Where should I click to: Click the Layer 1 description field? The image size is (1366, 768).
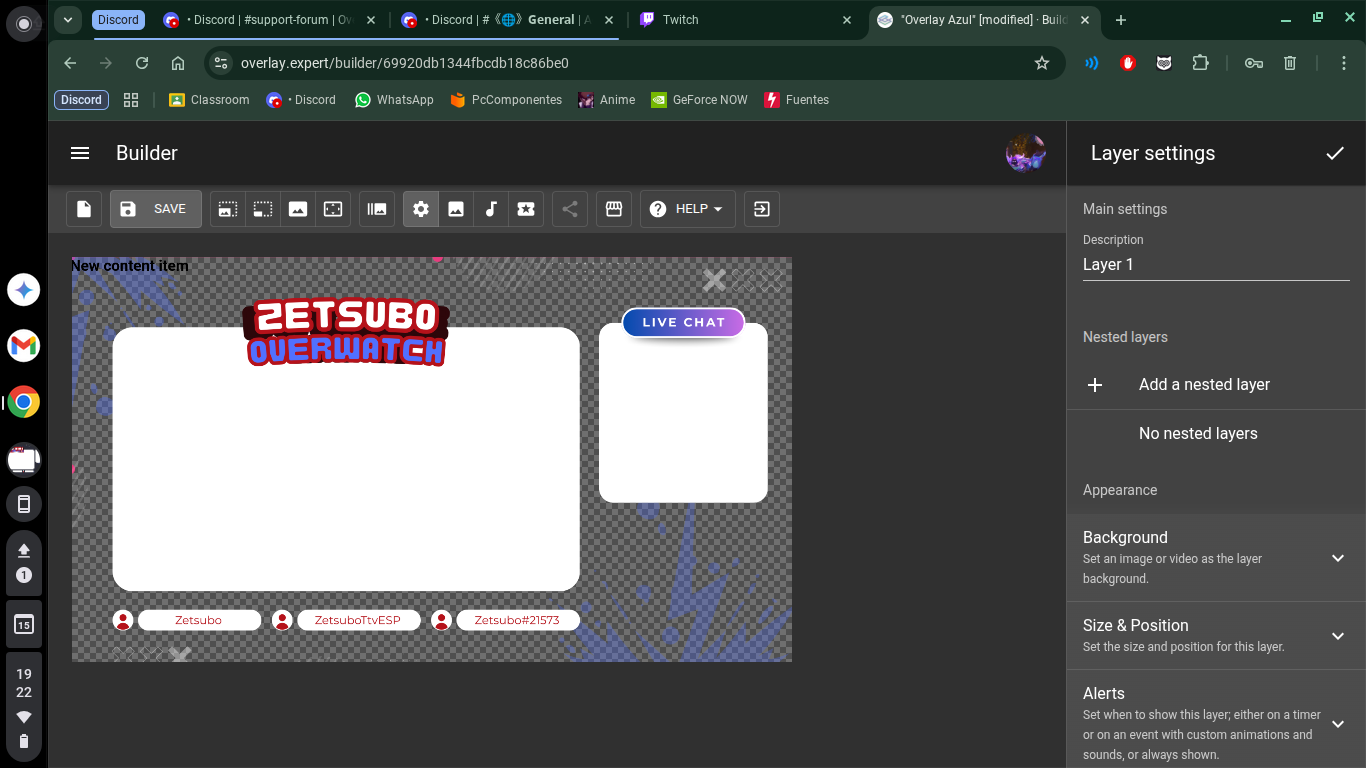pos(1216,264)
